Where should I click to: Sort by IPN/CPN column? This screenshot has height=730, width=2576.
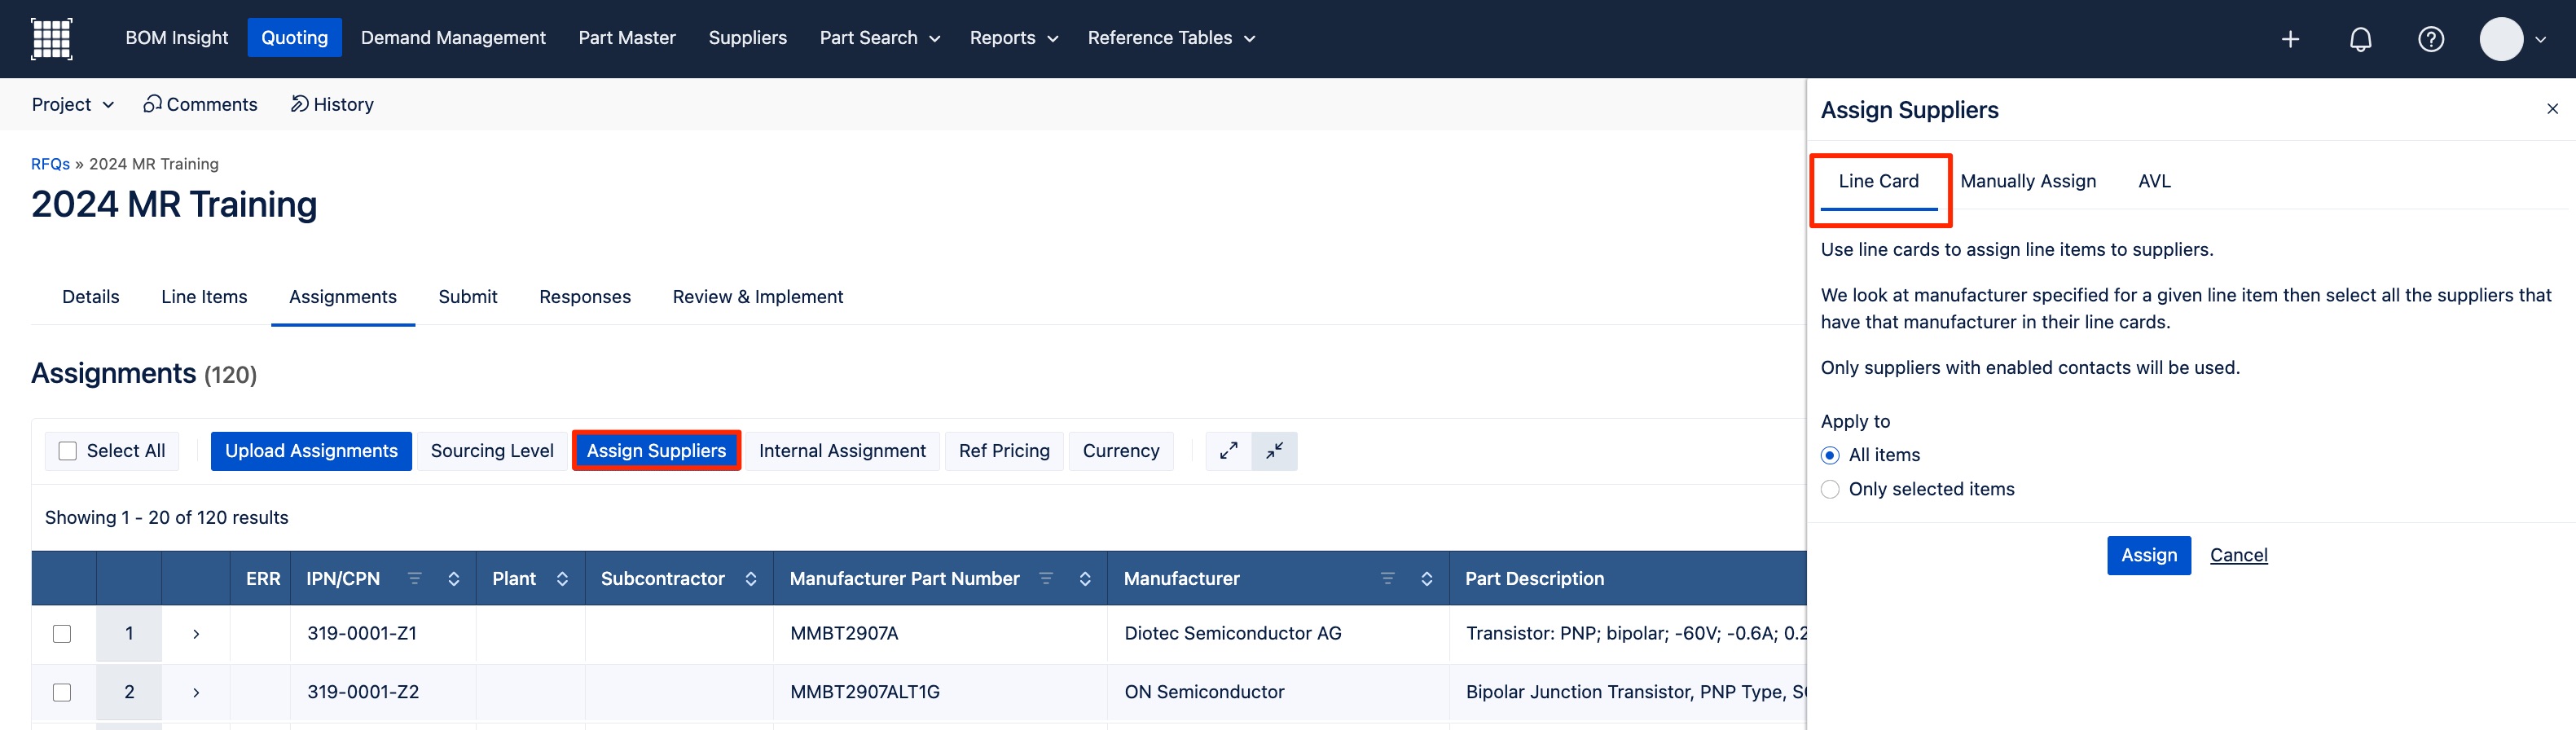[x=453, y=578]
